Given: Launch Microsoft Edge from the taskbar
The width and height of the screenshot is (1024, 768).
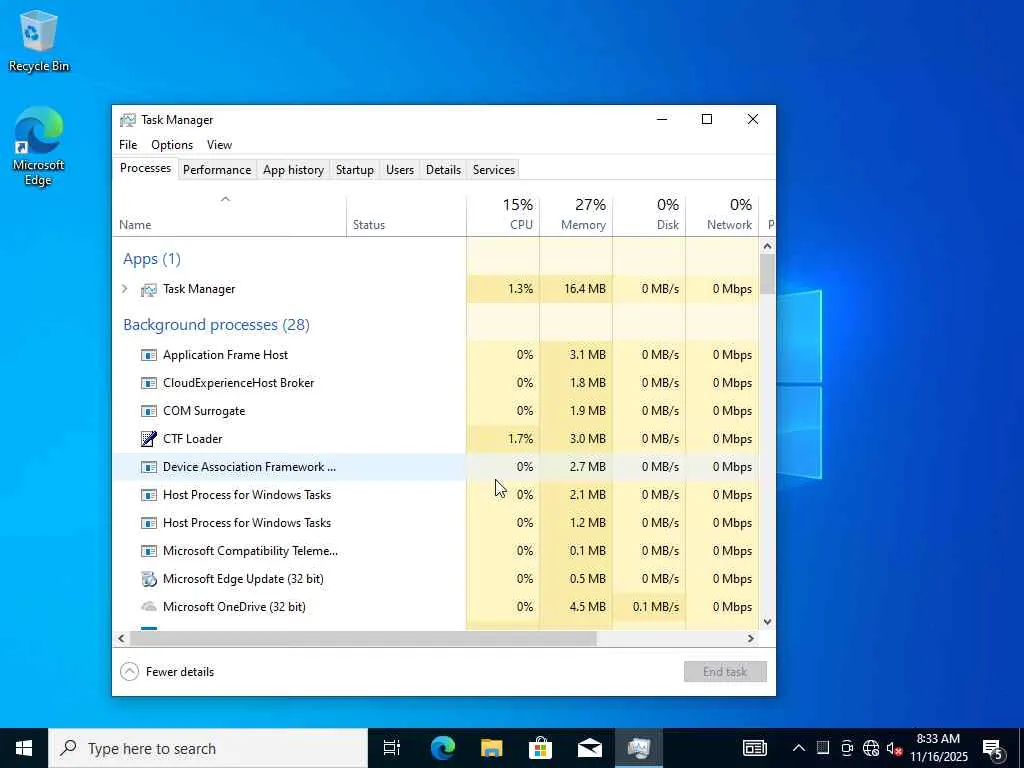Looking at the screenshot, I should tap(442, 748).
